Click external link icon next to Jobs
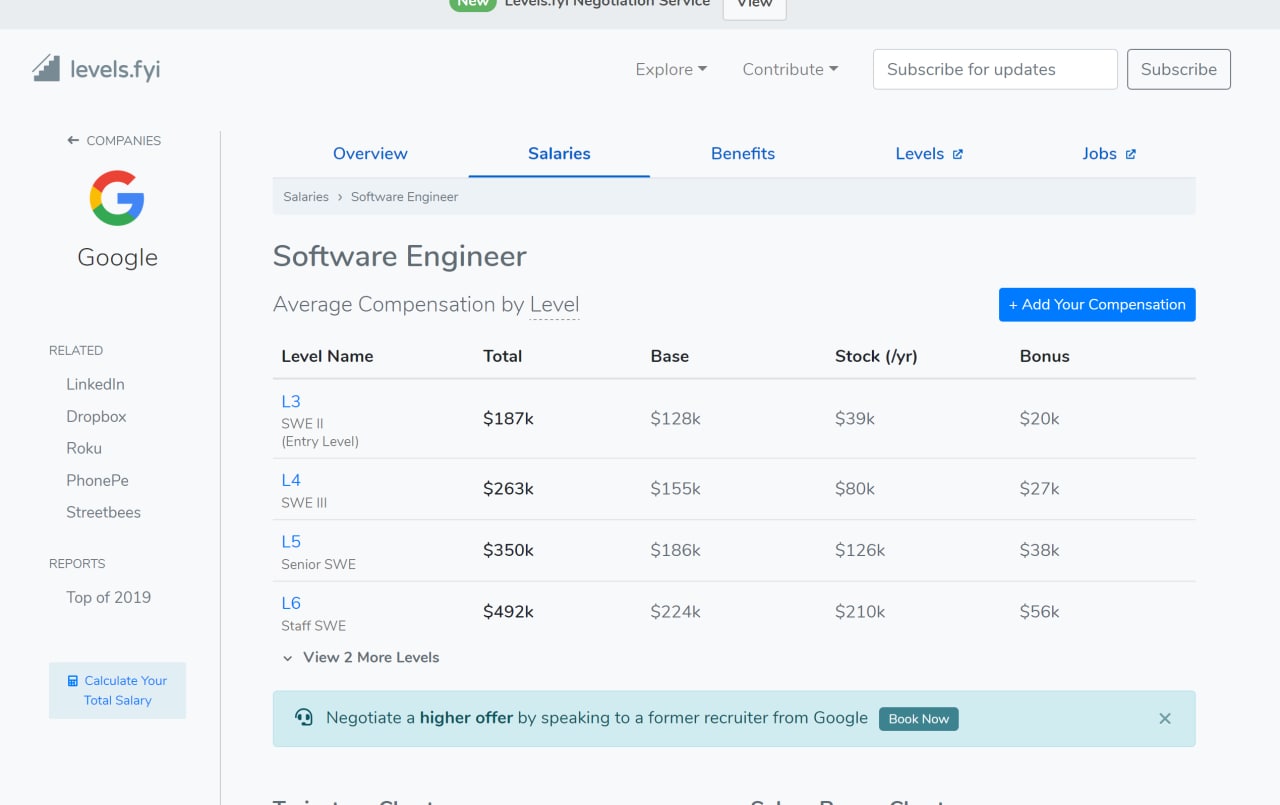The width and height of the screenshot is (1280, 805). pos(1131,154)
